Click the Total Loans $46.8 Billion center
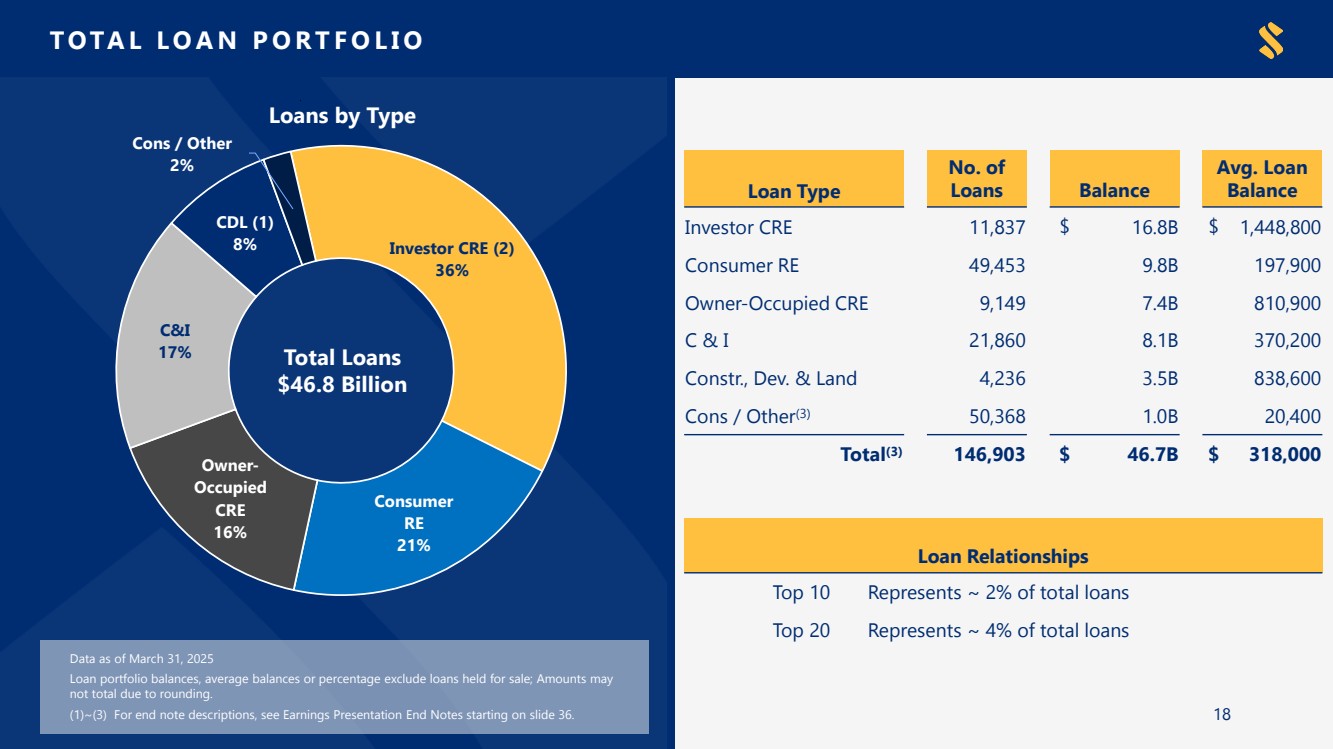1333x749 pixels. click(342, 371)
